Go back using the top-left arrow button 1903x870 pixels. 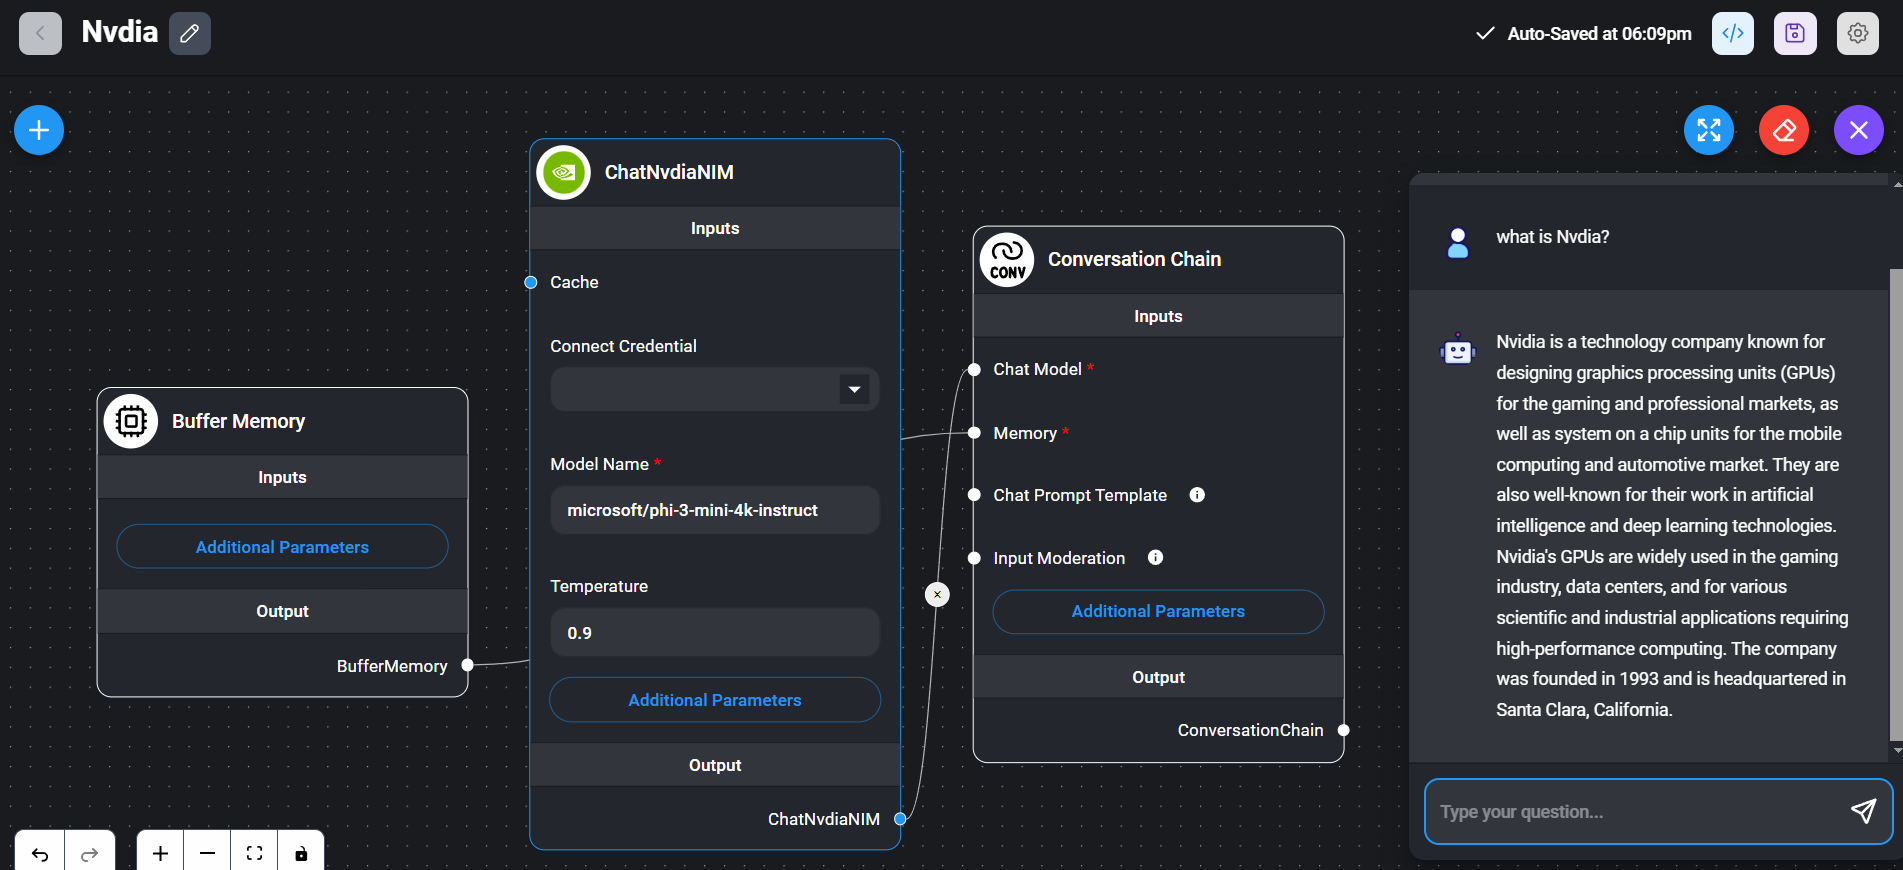(x=40, y=34)
